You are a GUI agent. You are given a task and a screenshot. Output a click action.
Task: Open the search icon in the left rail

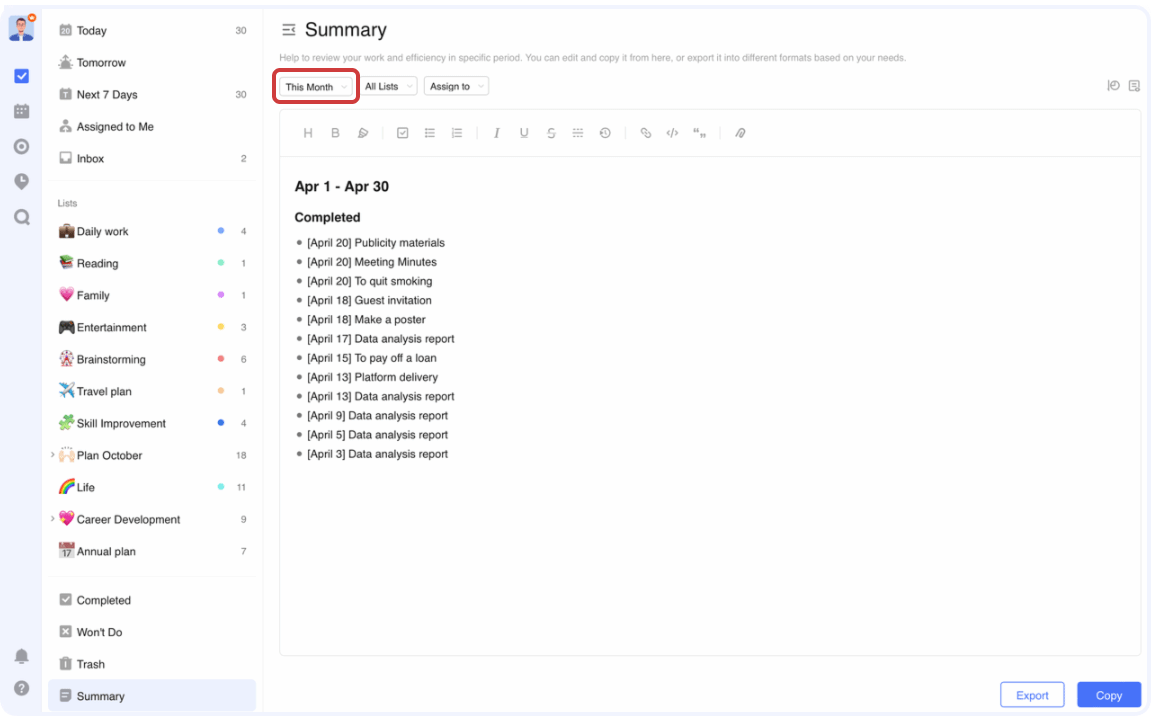pos(21,217)
